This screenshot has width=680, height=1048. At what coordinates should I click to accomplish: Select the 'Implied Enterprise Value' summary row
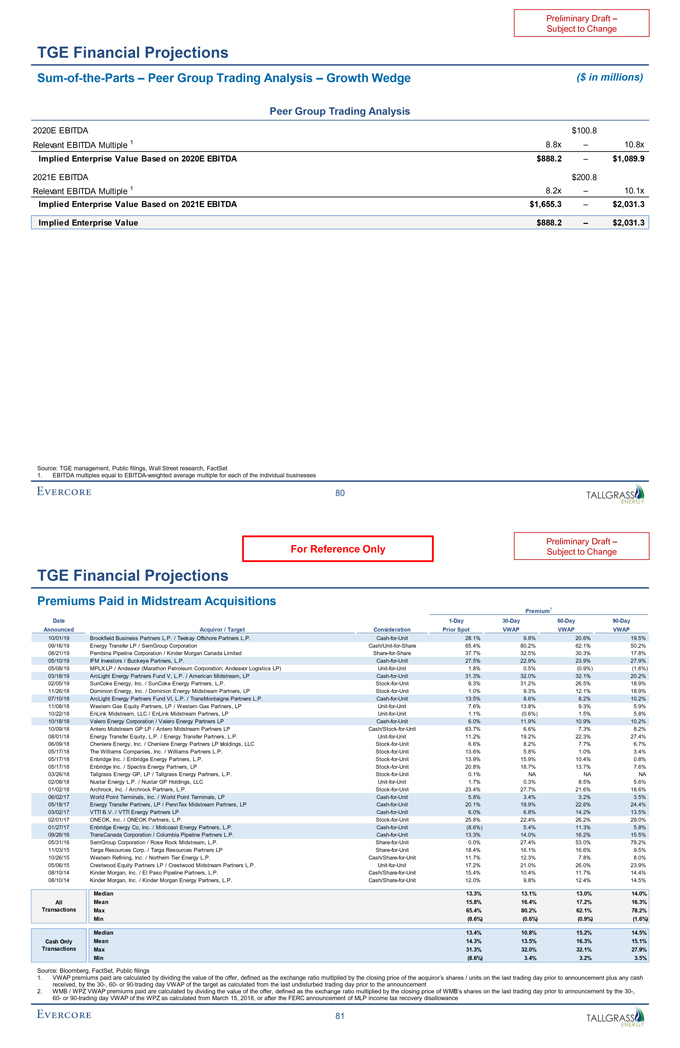(x=339, y=222)
